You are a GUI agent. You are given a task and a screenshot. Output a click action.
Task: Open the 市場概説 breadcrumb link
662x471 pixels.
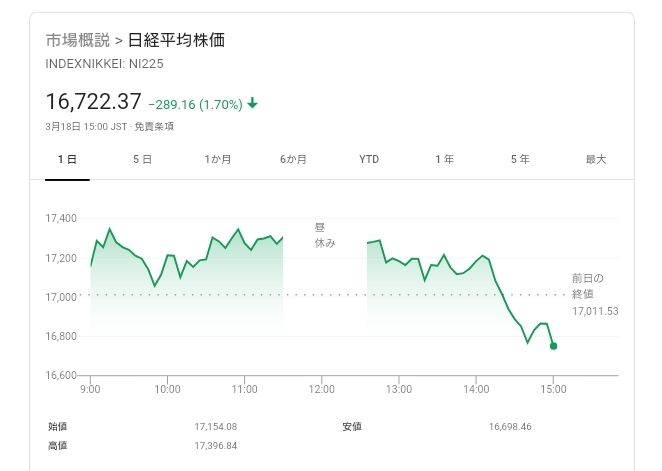click(x=77, y=41)
